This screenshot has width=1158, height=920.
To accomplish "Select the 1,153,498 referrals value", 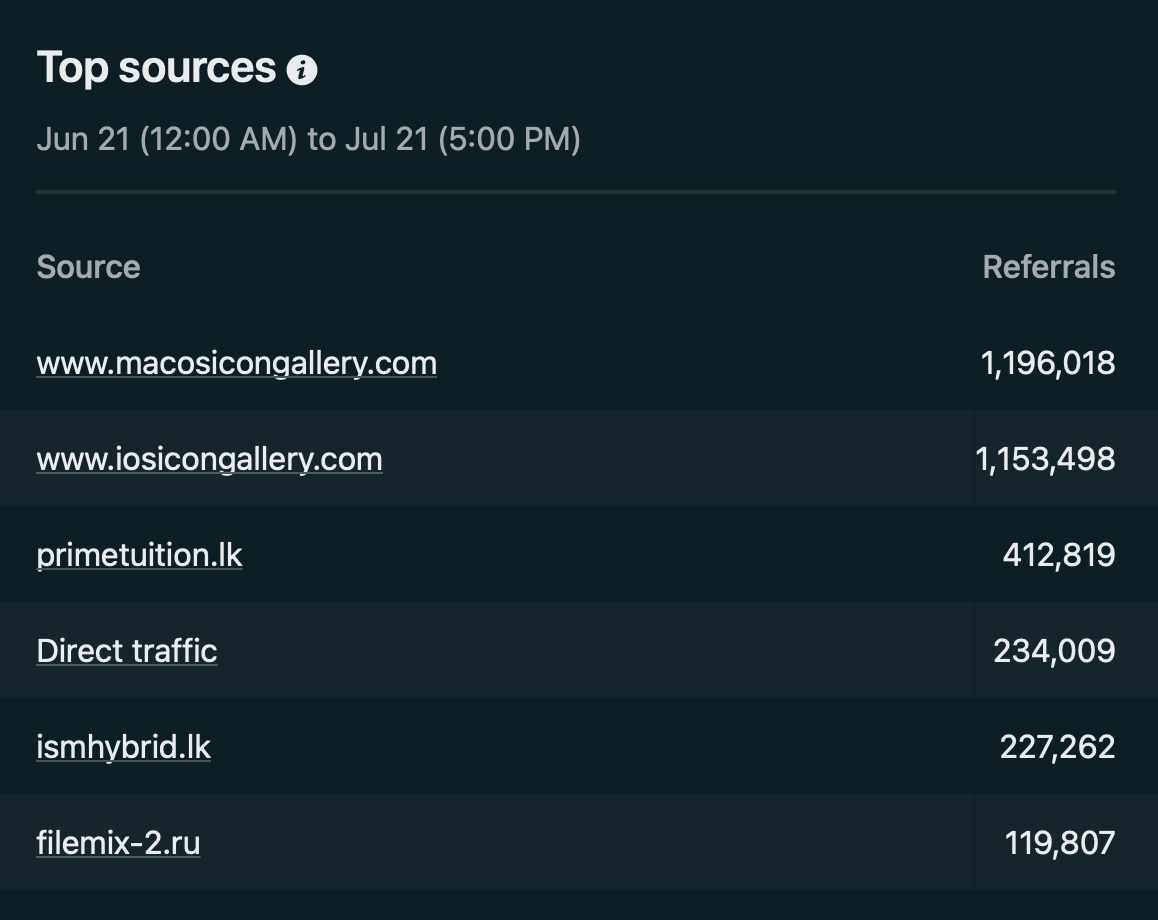I will pos(1045,459).
